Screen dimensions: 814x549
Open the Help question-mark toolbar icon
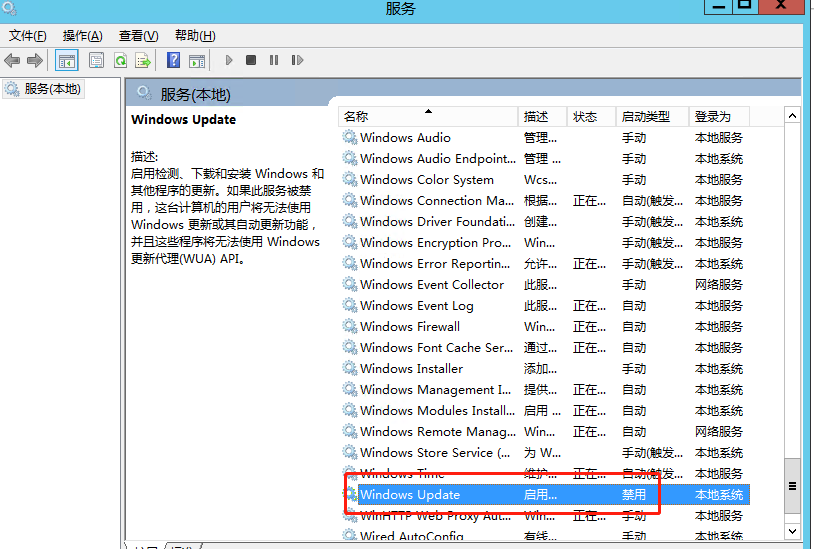click(x=173, y=61)
